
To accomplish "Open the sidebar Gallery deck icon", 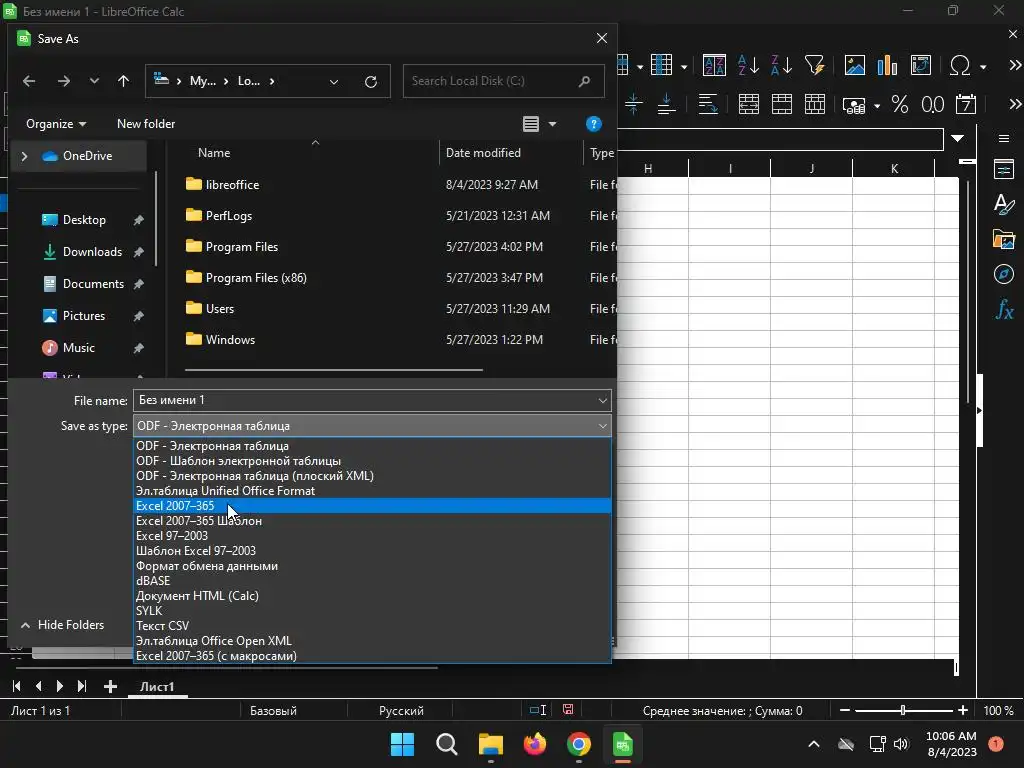I will coord(1004,239).
